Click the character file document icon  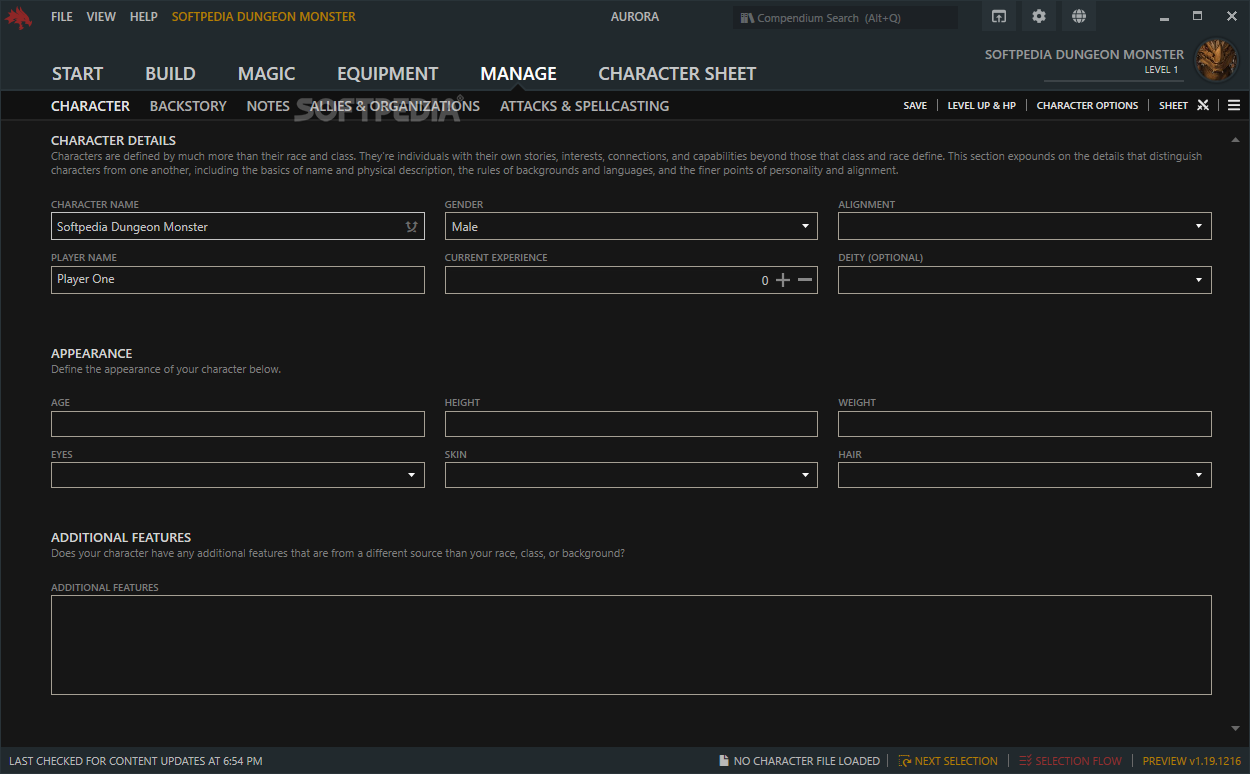pyautogui.click(x=724, y=761)
